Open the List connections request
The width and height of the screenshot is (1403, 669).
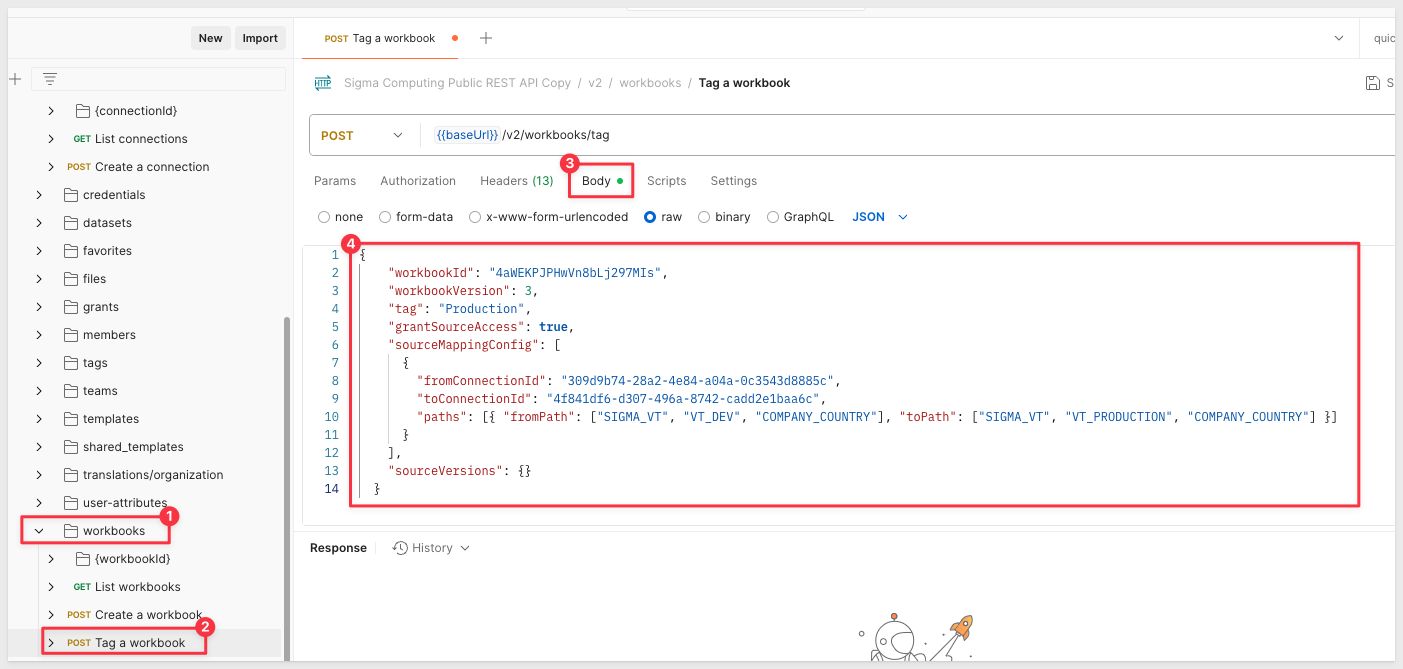141,139
